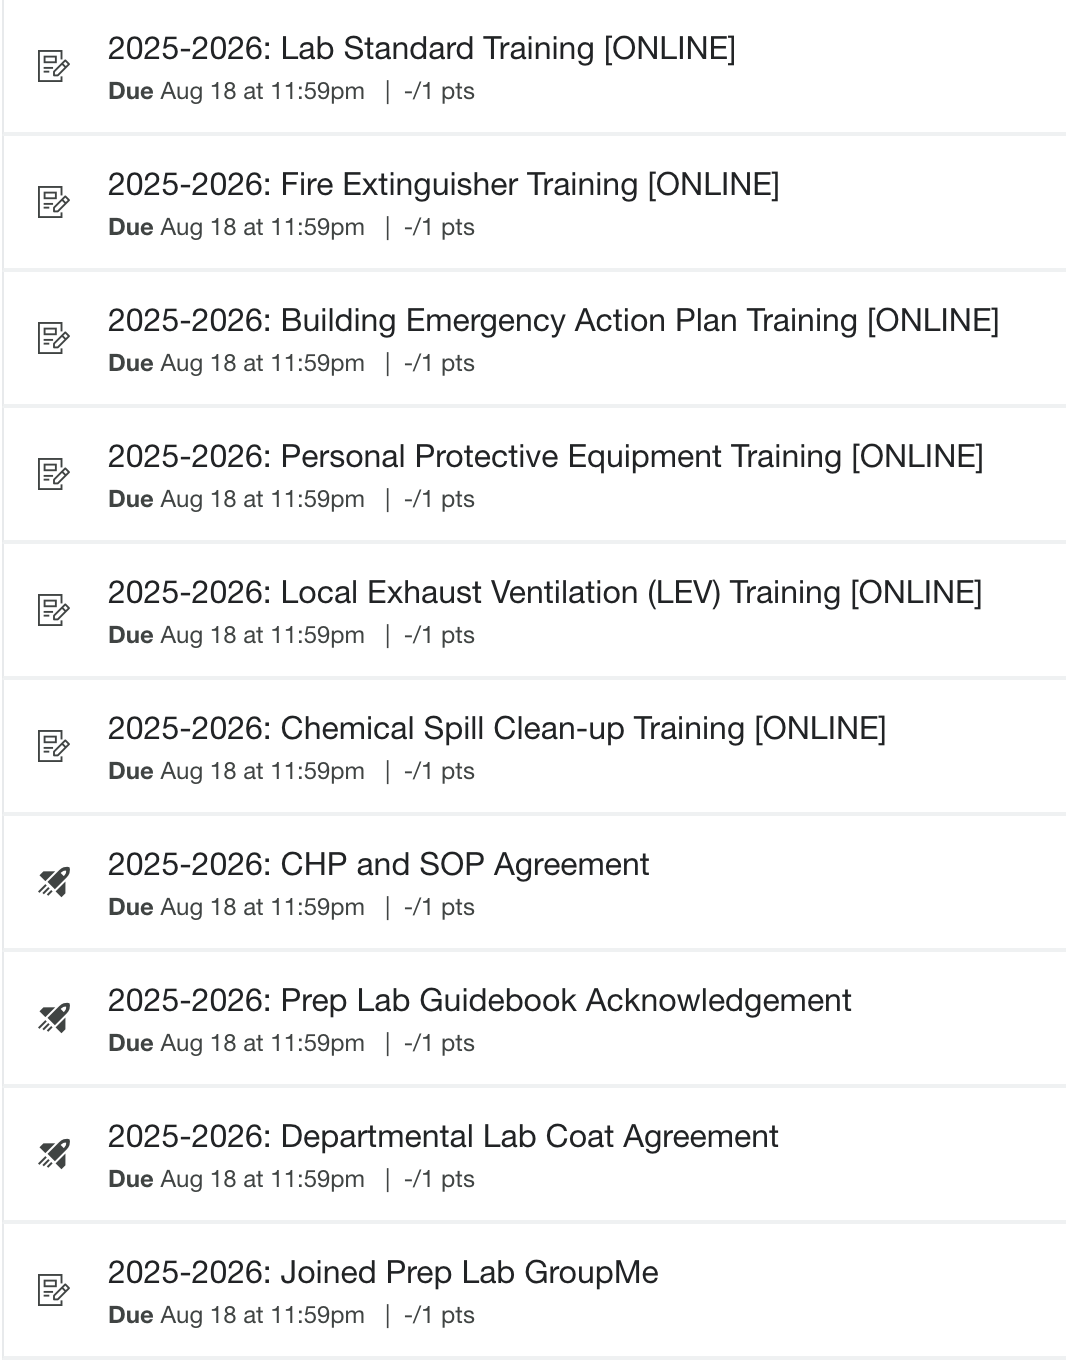
Task: Open Departmental Lab Coat Agreement
Action: 442,1136
